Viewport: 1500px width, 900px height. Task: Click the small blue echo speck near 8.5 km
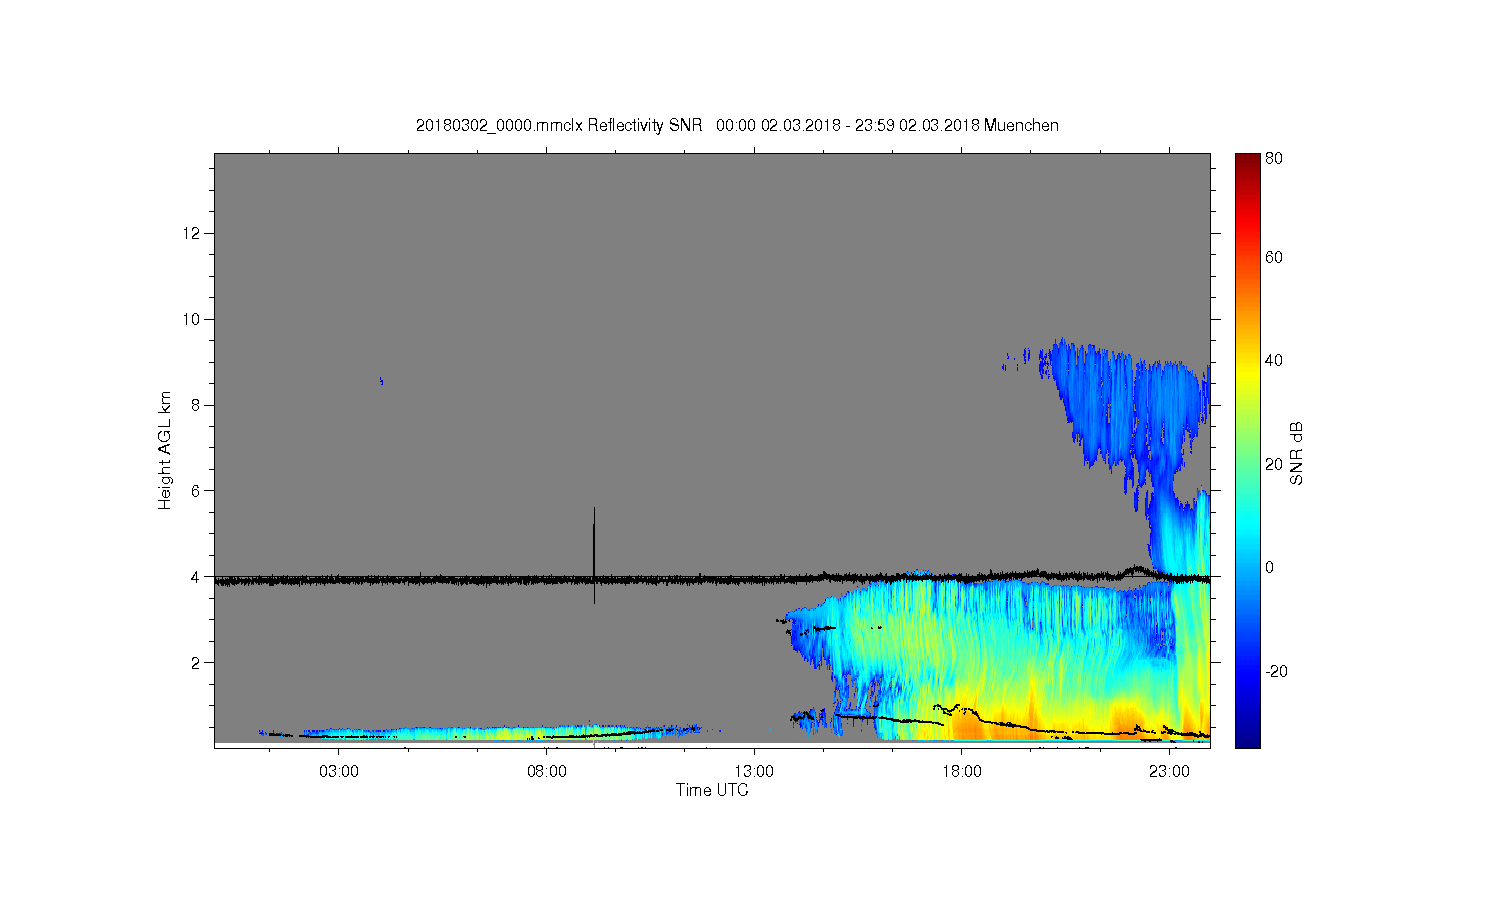(x=381, y=380)
